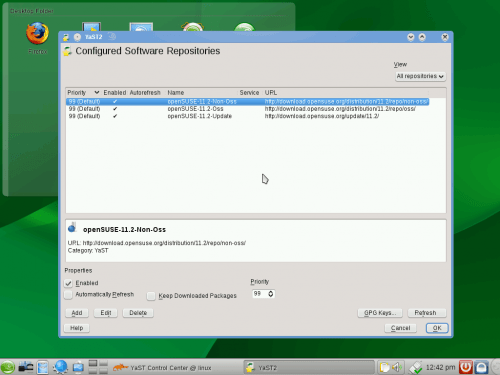Show the desktop via the panel icon
Screen dimensions: 500x375
[x=26, y=367]
